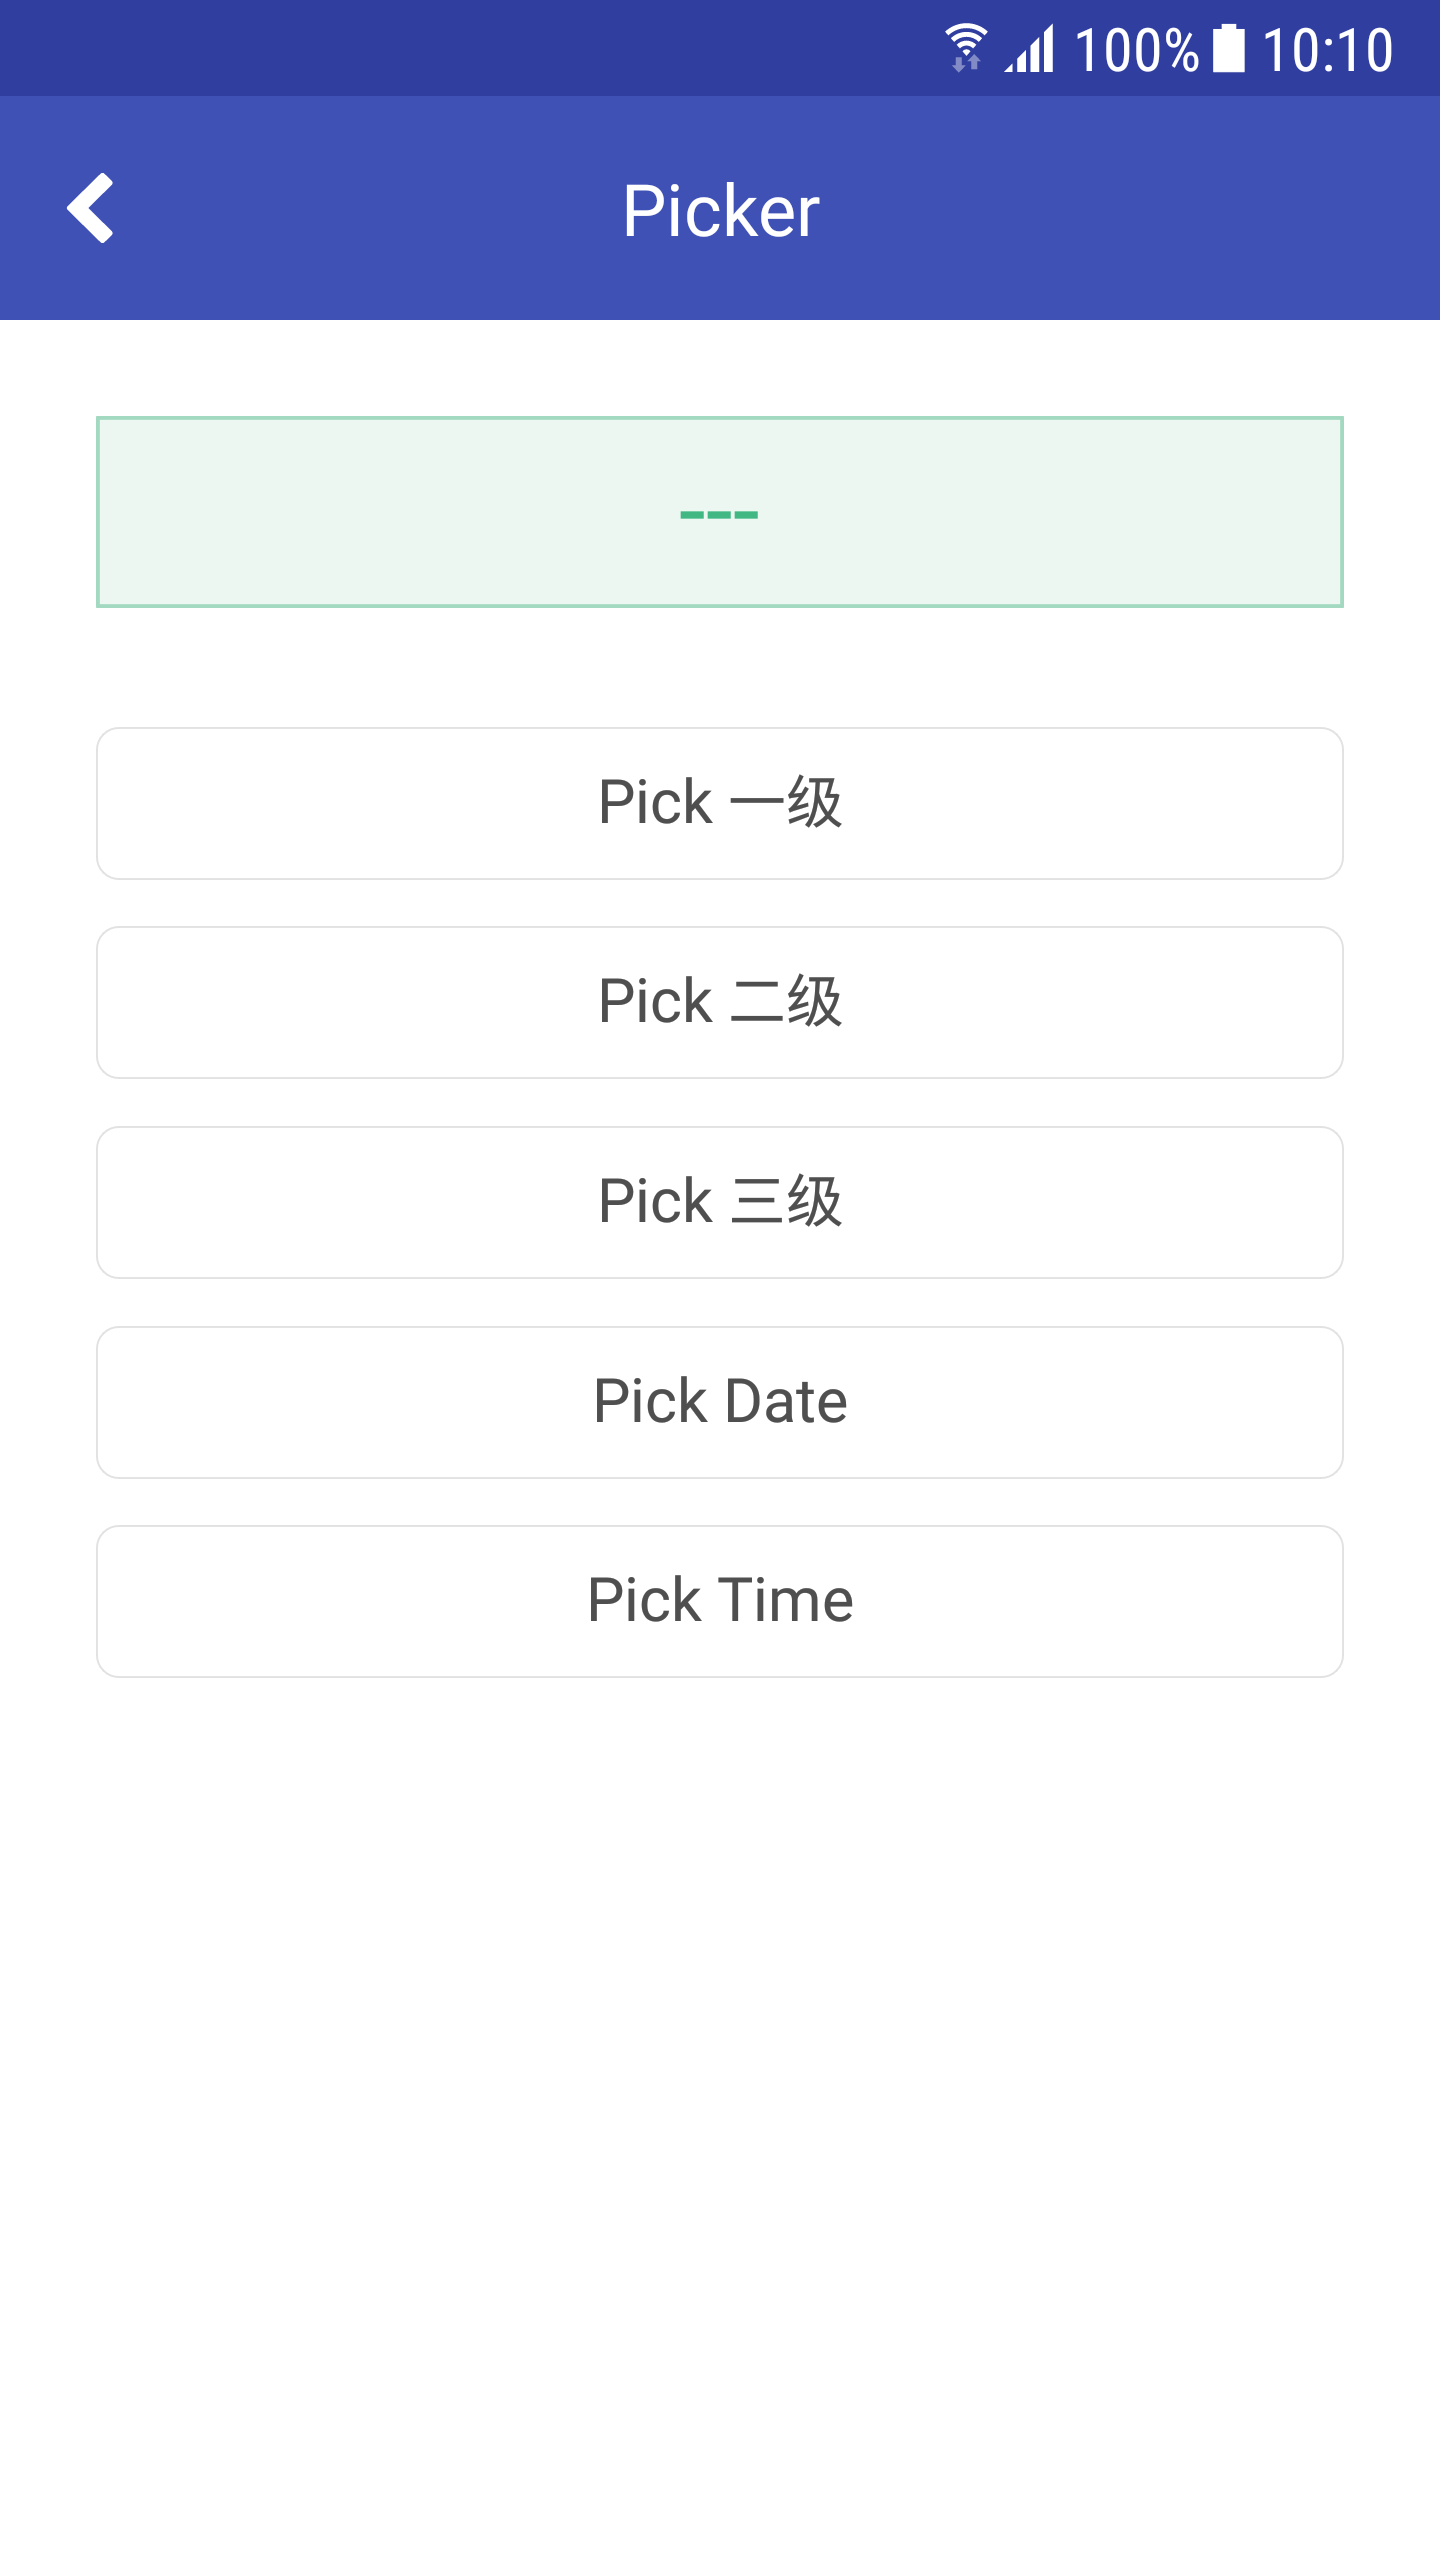Viewport: 1440px width, 2560px height.
Task: Tap the cellular signal strength icon
Action: [x=1030, y=48]
